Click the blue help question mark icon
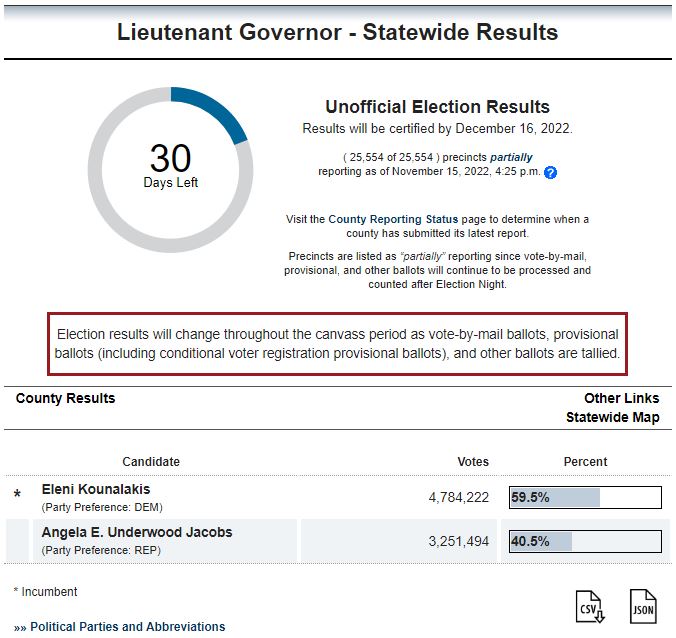 [550, 172]
